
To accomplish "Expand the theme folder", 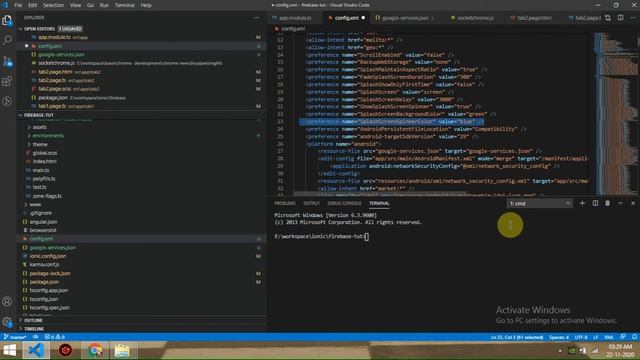I will coord(40,144).
